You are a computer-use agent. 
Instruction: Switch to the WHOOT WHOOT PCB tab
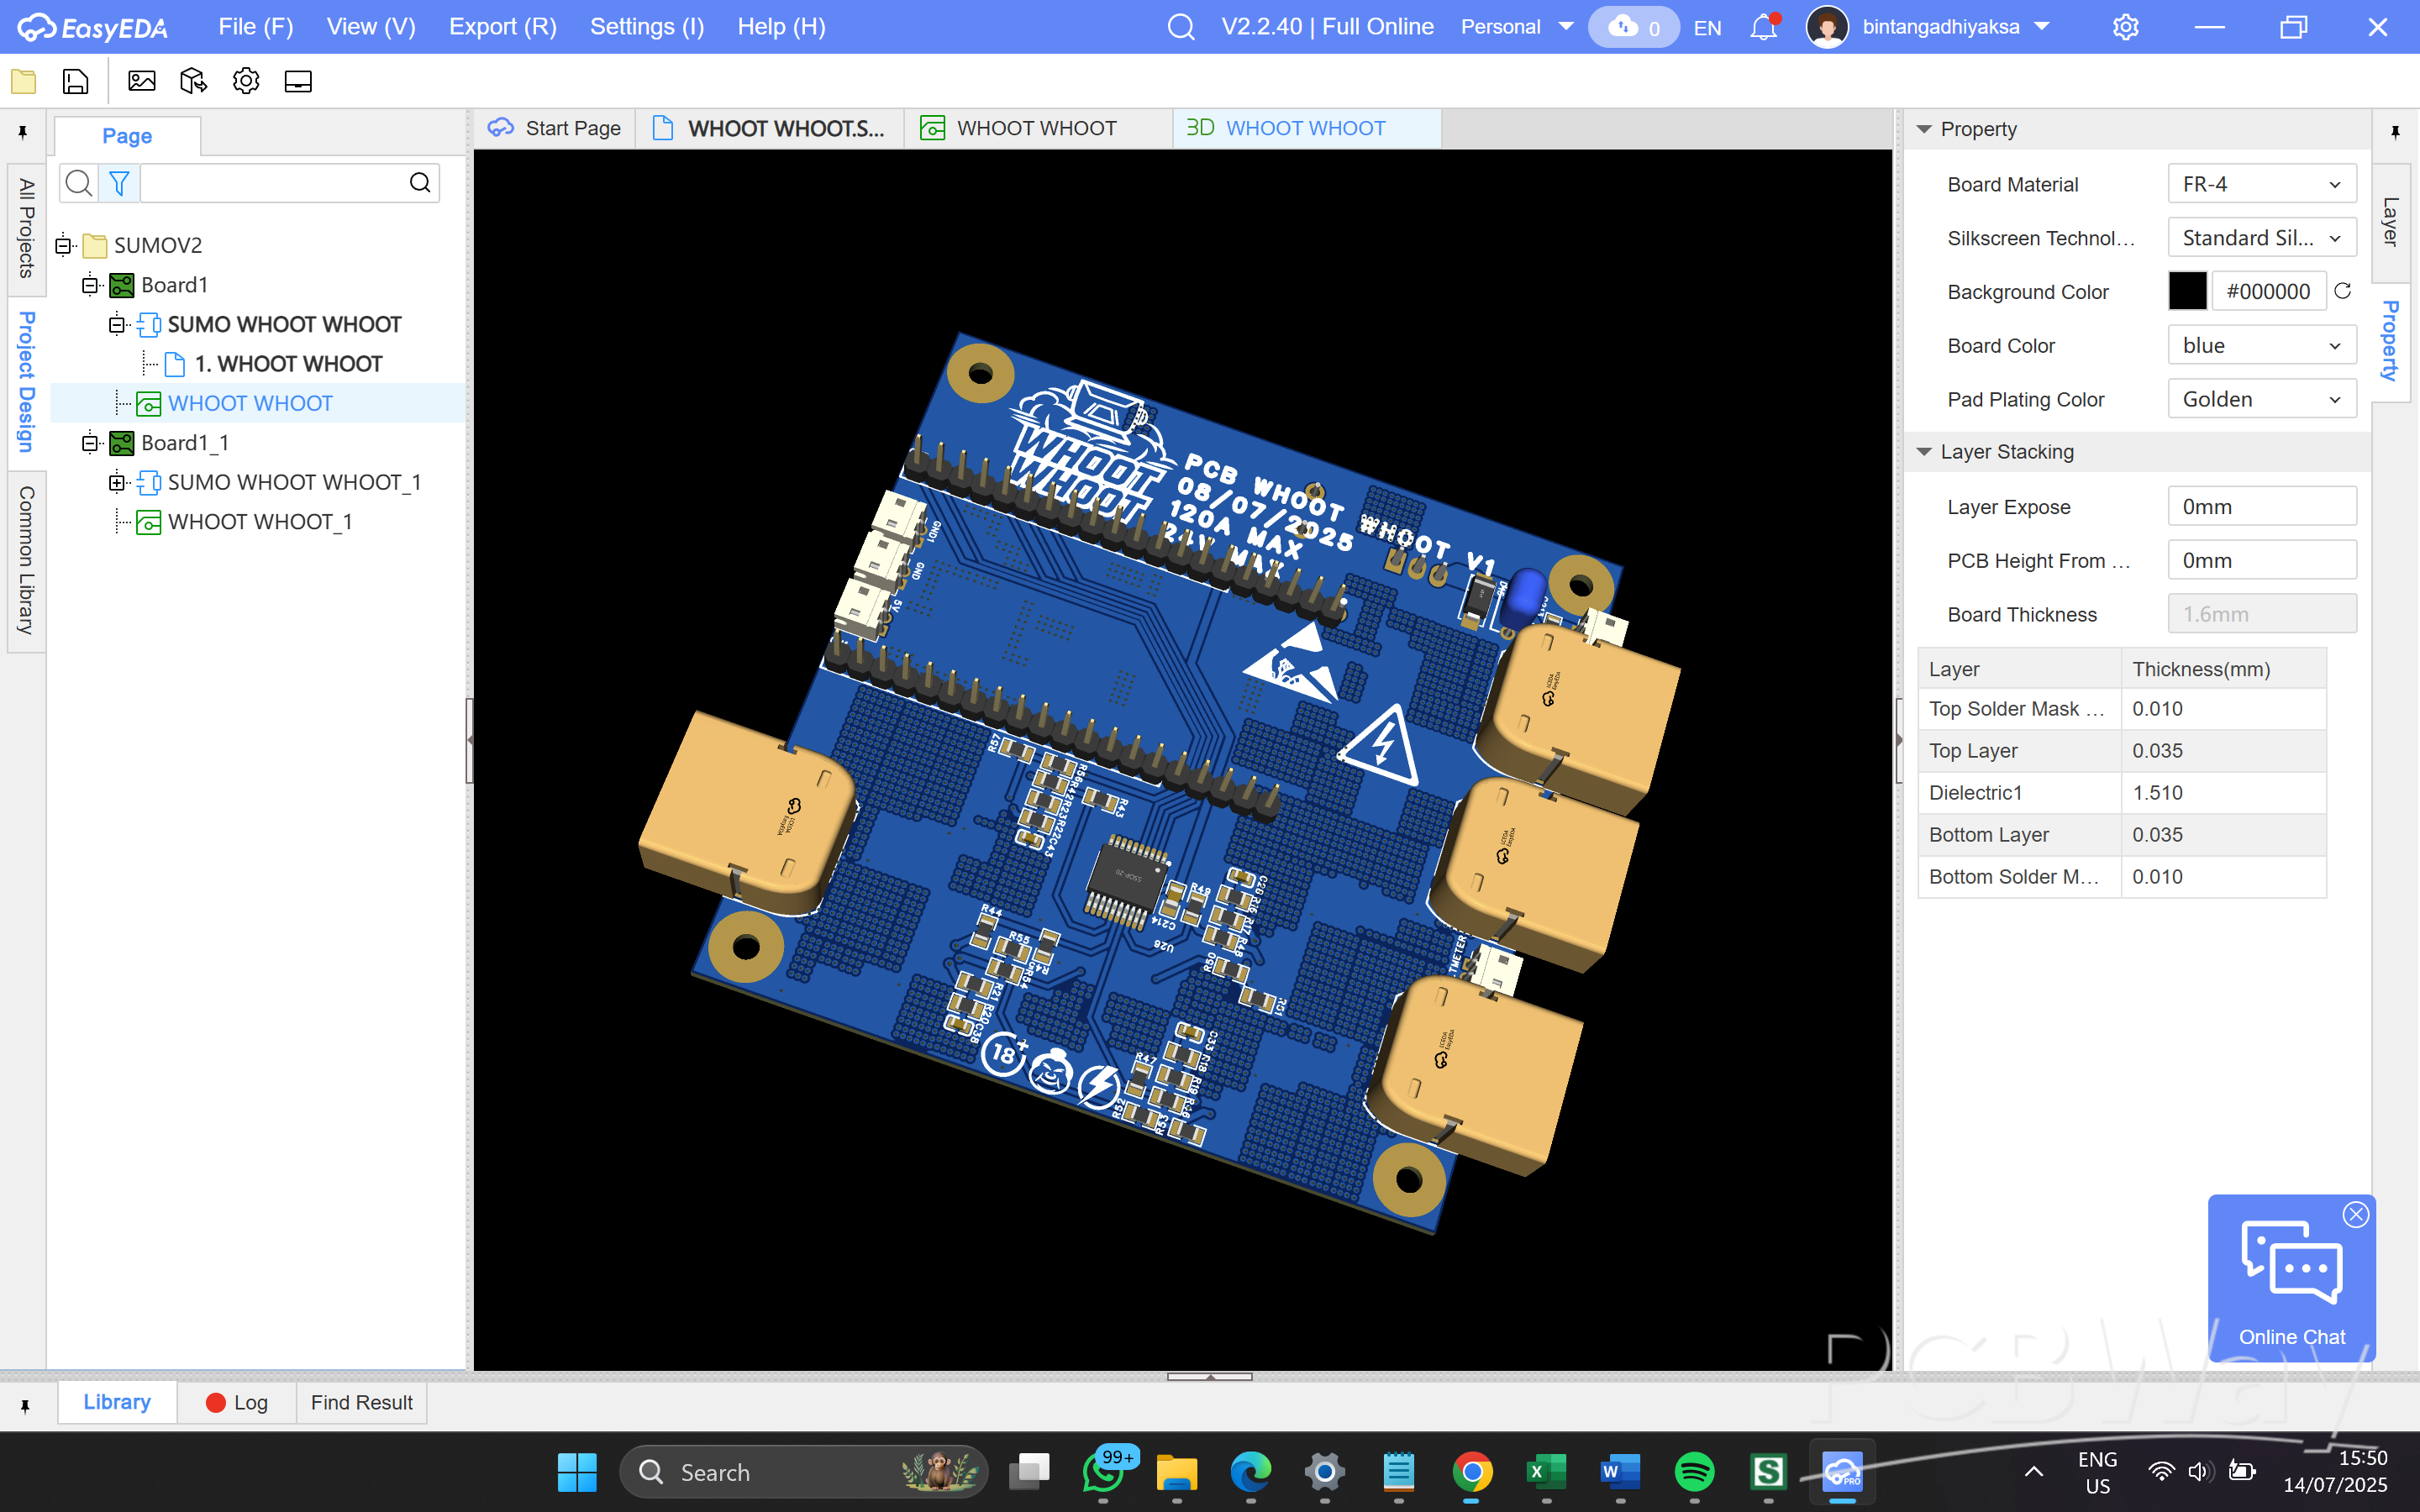click(1038, 128)
